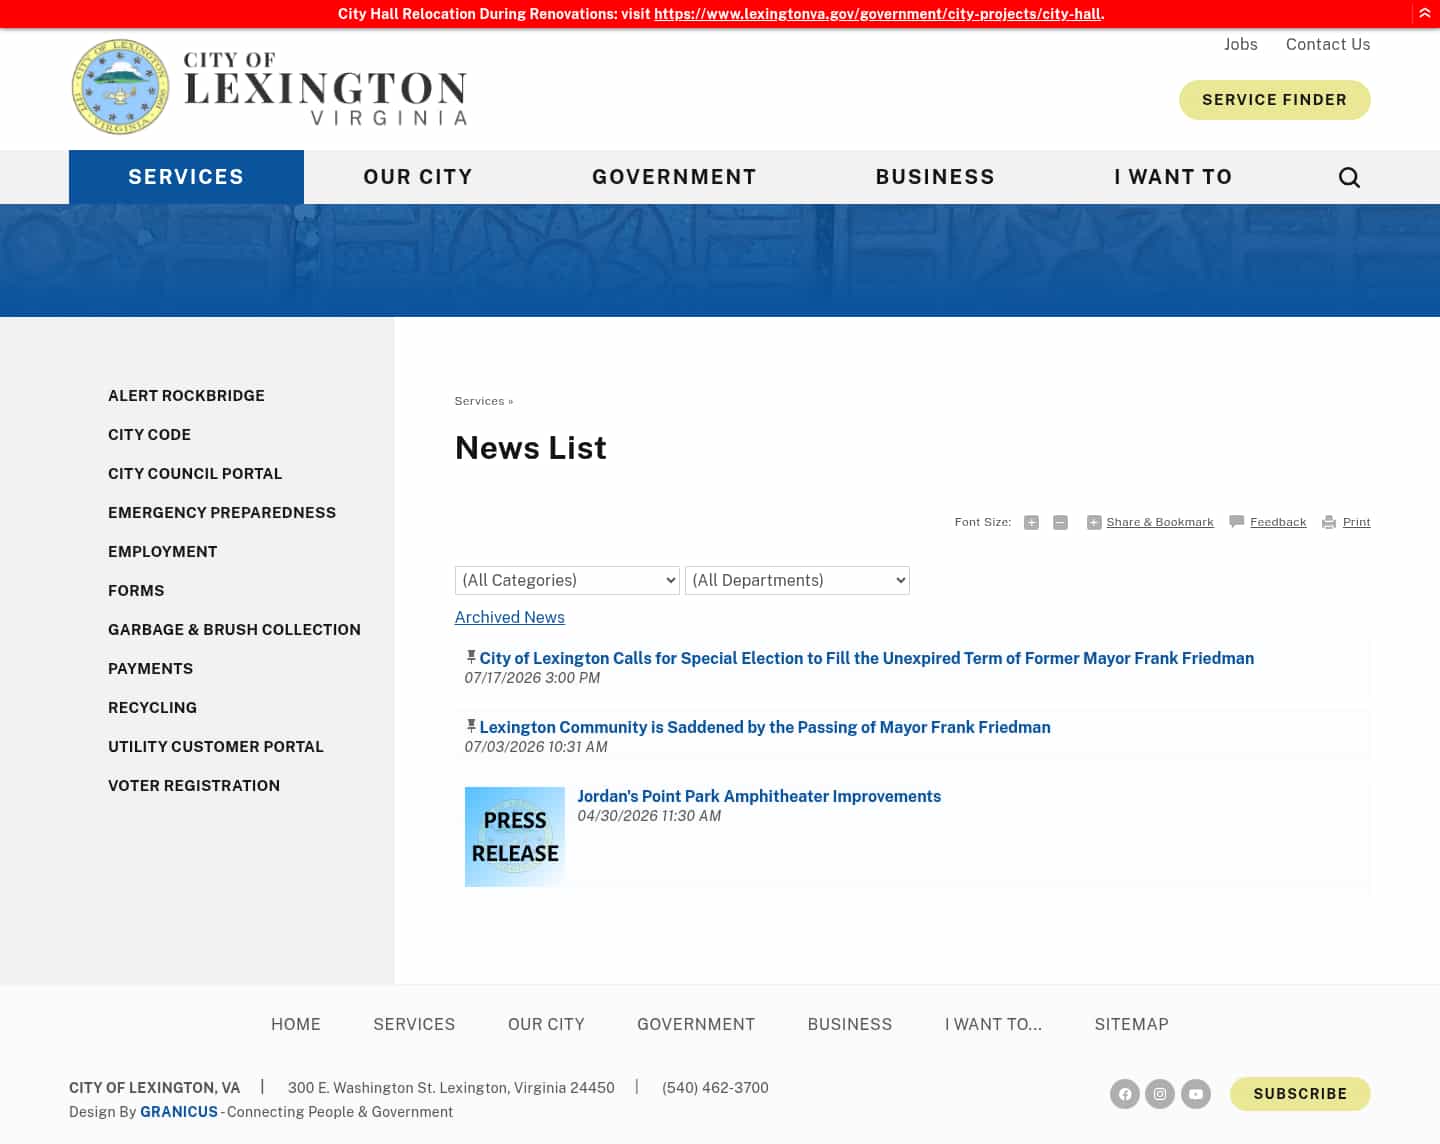Expand the All Categories dropdown

pos(567,580)
